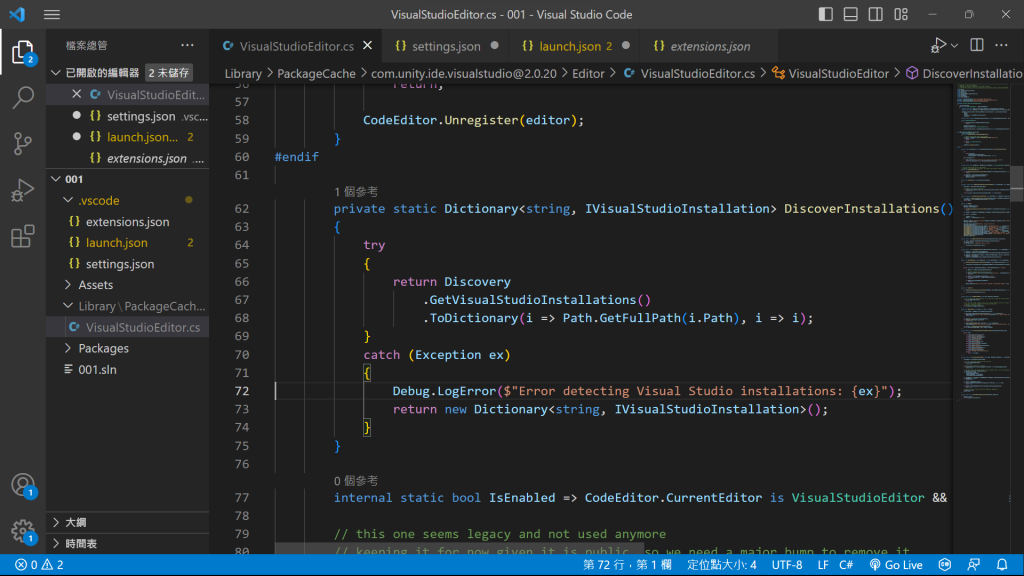Click the 第 72 行 line position indicator

click(627, 565)
